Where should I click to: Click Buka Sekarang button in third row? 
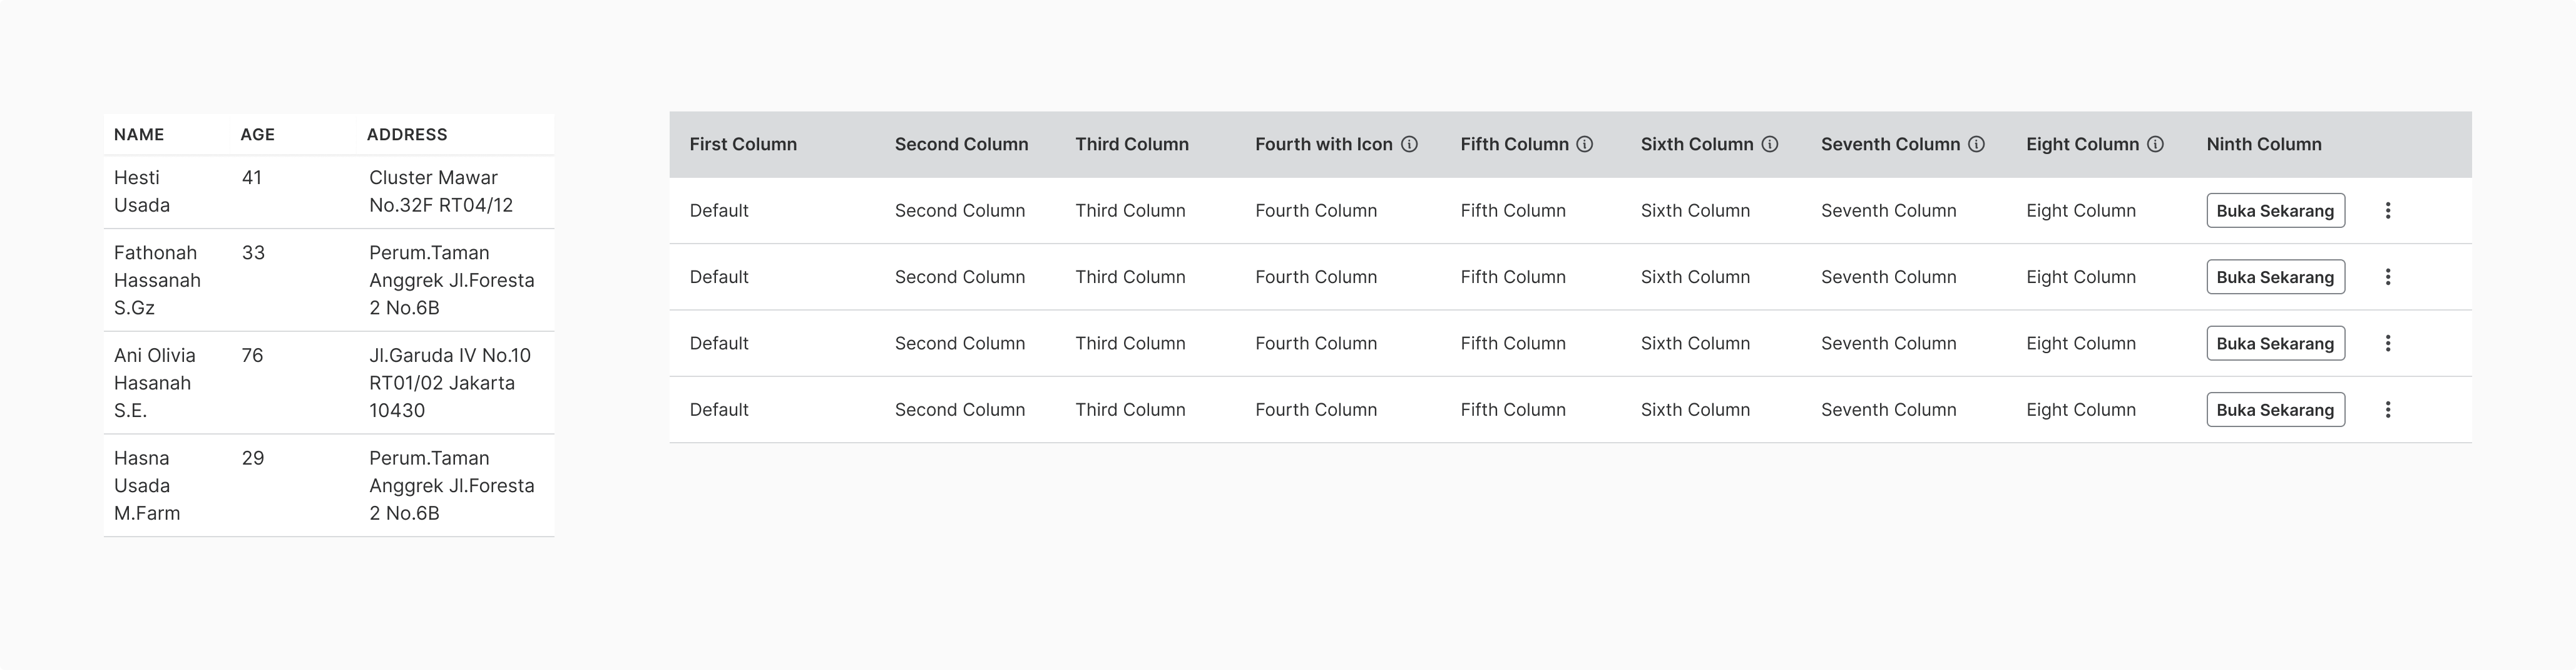click(x=2275, y=343)
